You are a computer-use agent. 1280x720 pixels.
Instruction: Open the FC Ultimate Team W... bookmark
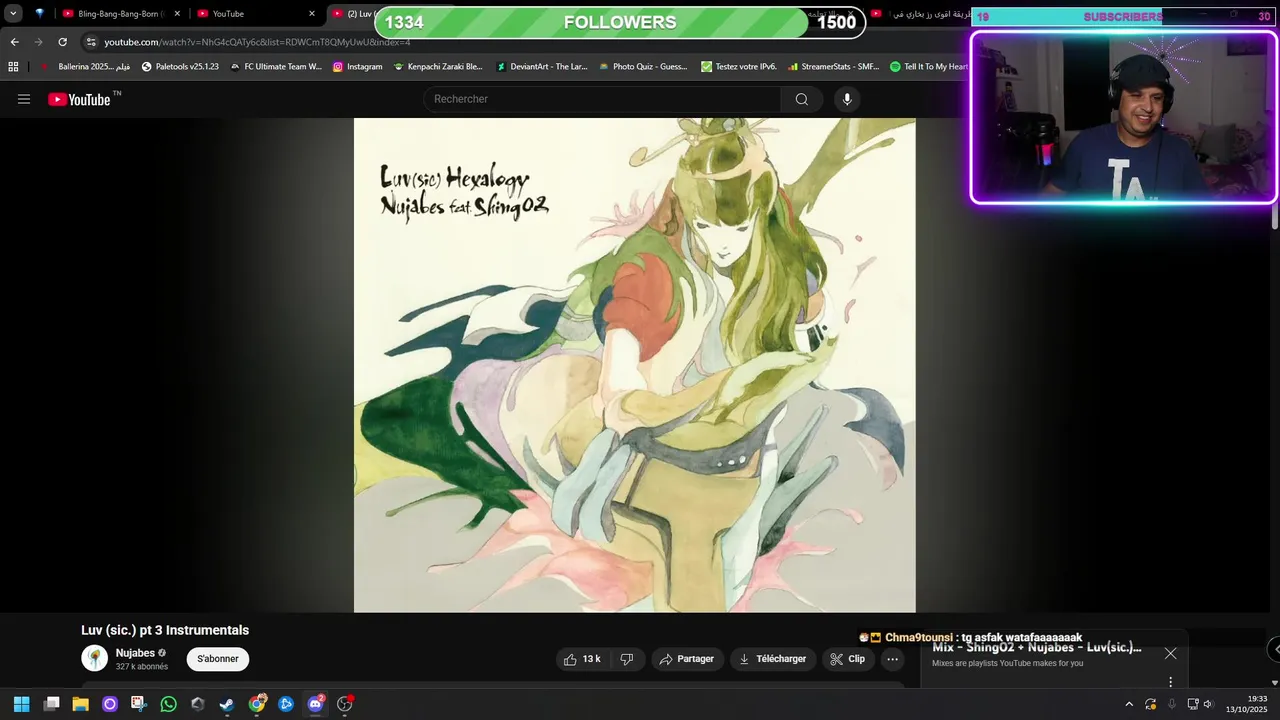pyautogui.click(x=276, y=67)
